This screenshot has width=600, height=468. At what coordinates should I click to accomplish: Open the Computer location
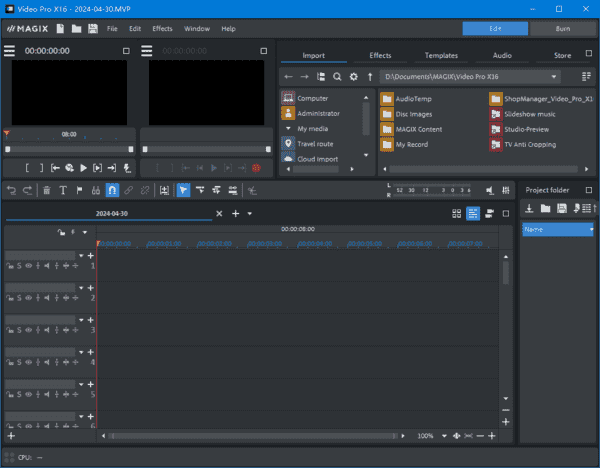312,98
